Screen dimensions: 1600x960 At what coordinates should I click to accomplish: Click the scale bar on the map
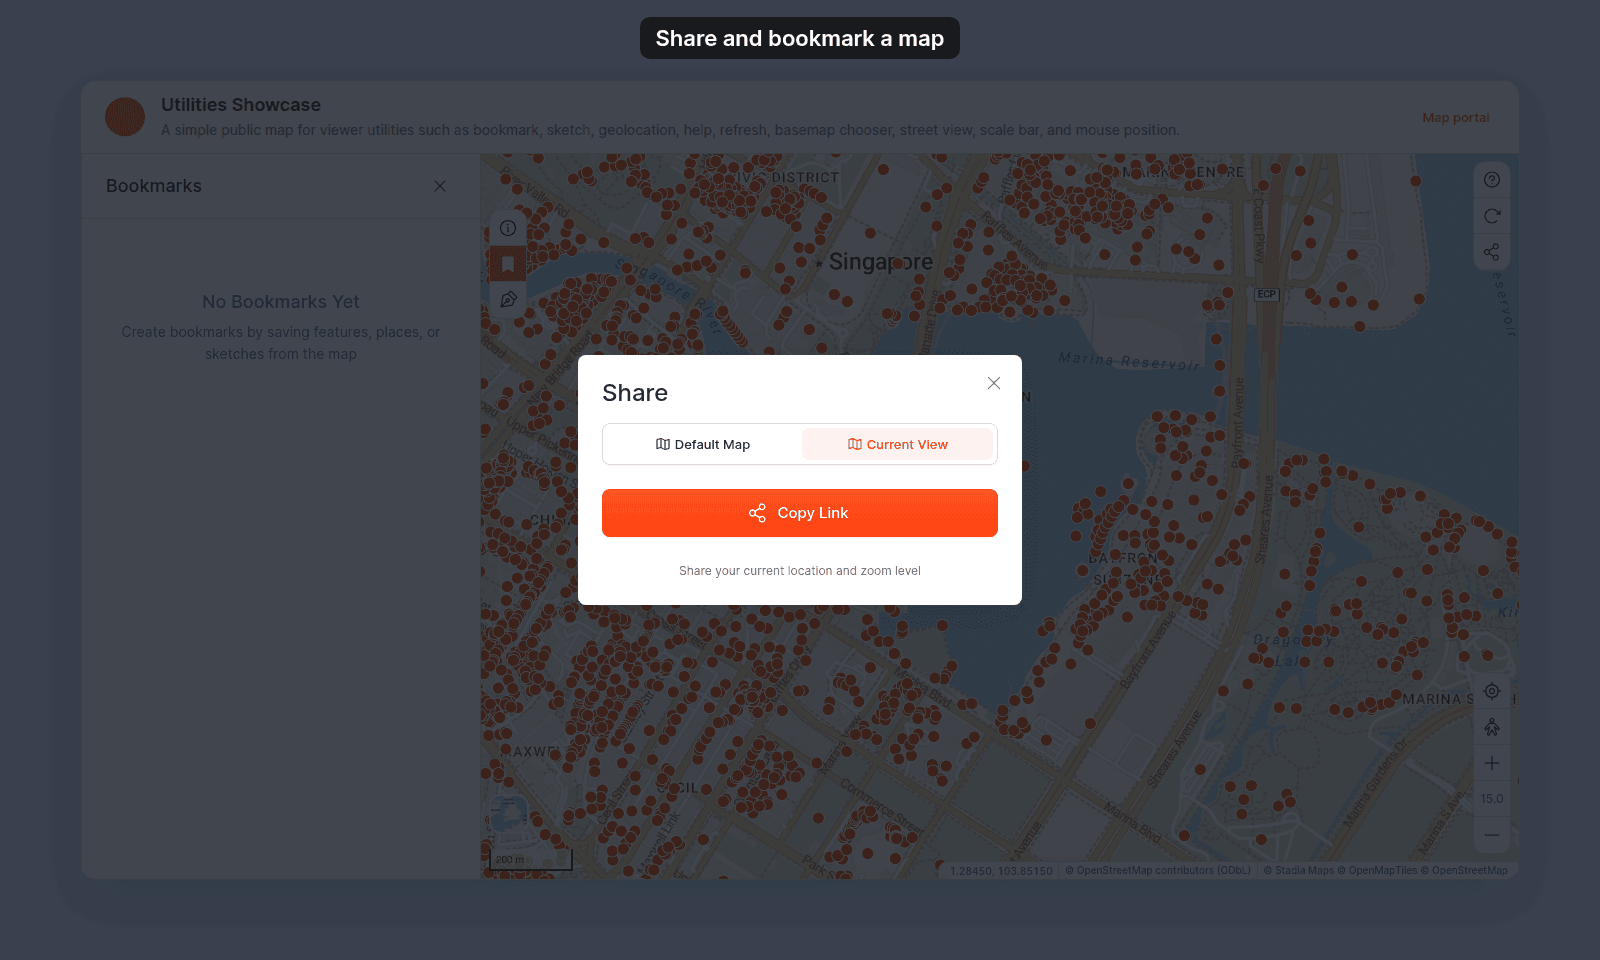click(531, 859)
